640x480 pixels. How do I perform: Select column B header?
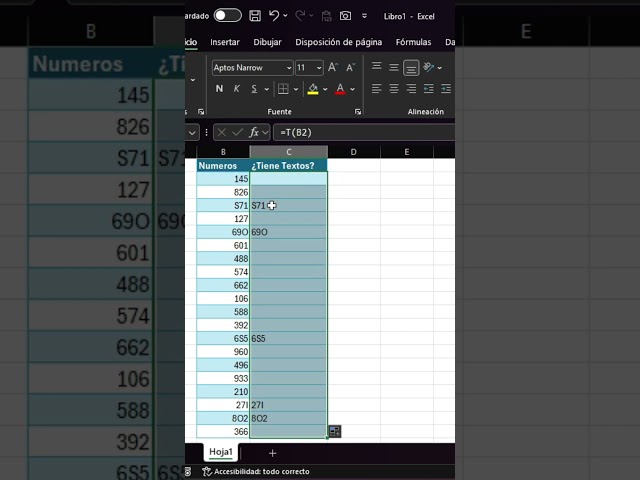tap(223, 152)
